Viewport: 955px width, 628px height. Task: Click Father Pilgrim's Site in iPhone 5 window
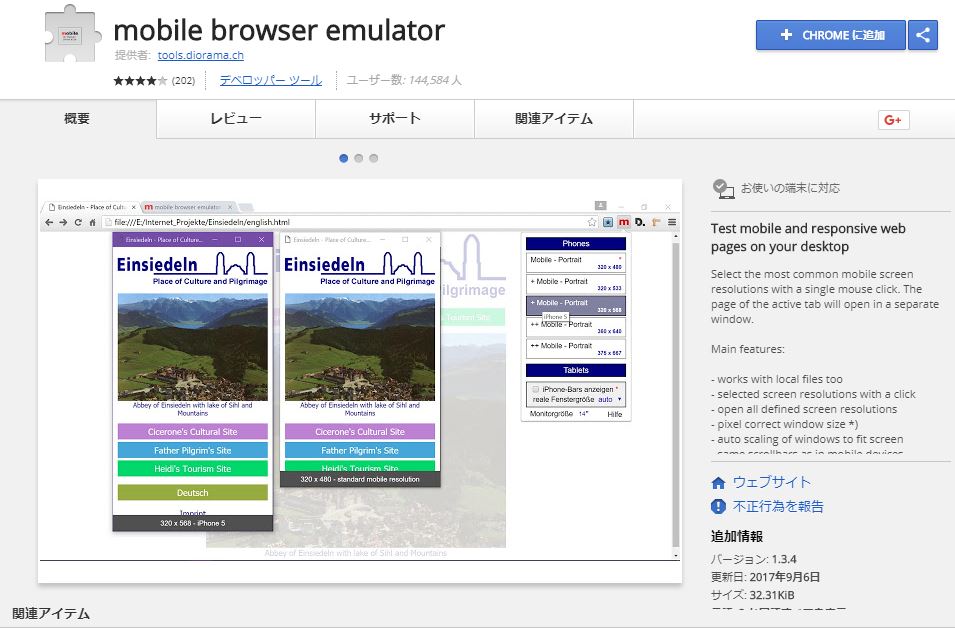click(192, 451)
